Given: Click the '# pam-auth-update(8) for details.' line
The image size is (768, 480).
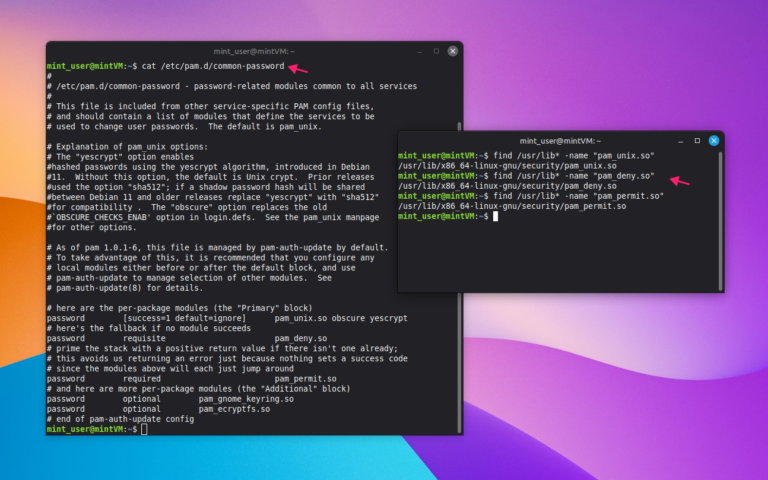Looking at the screenshot, I should pyautogui.click(x=125, y=288).
